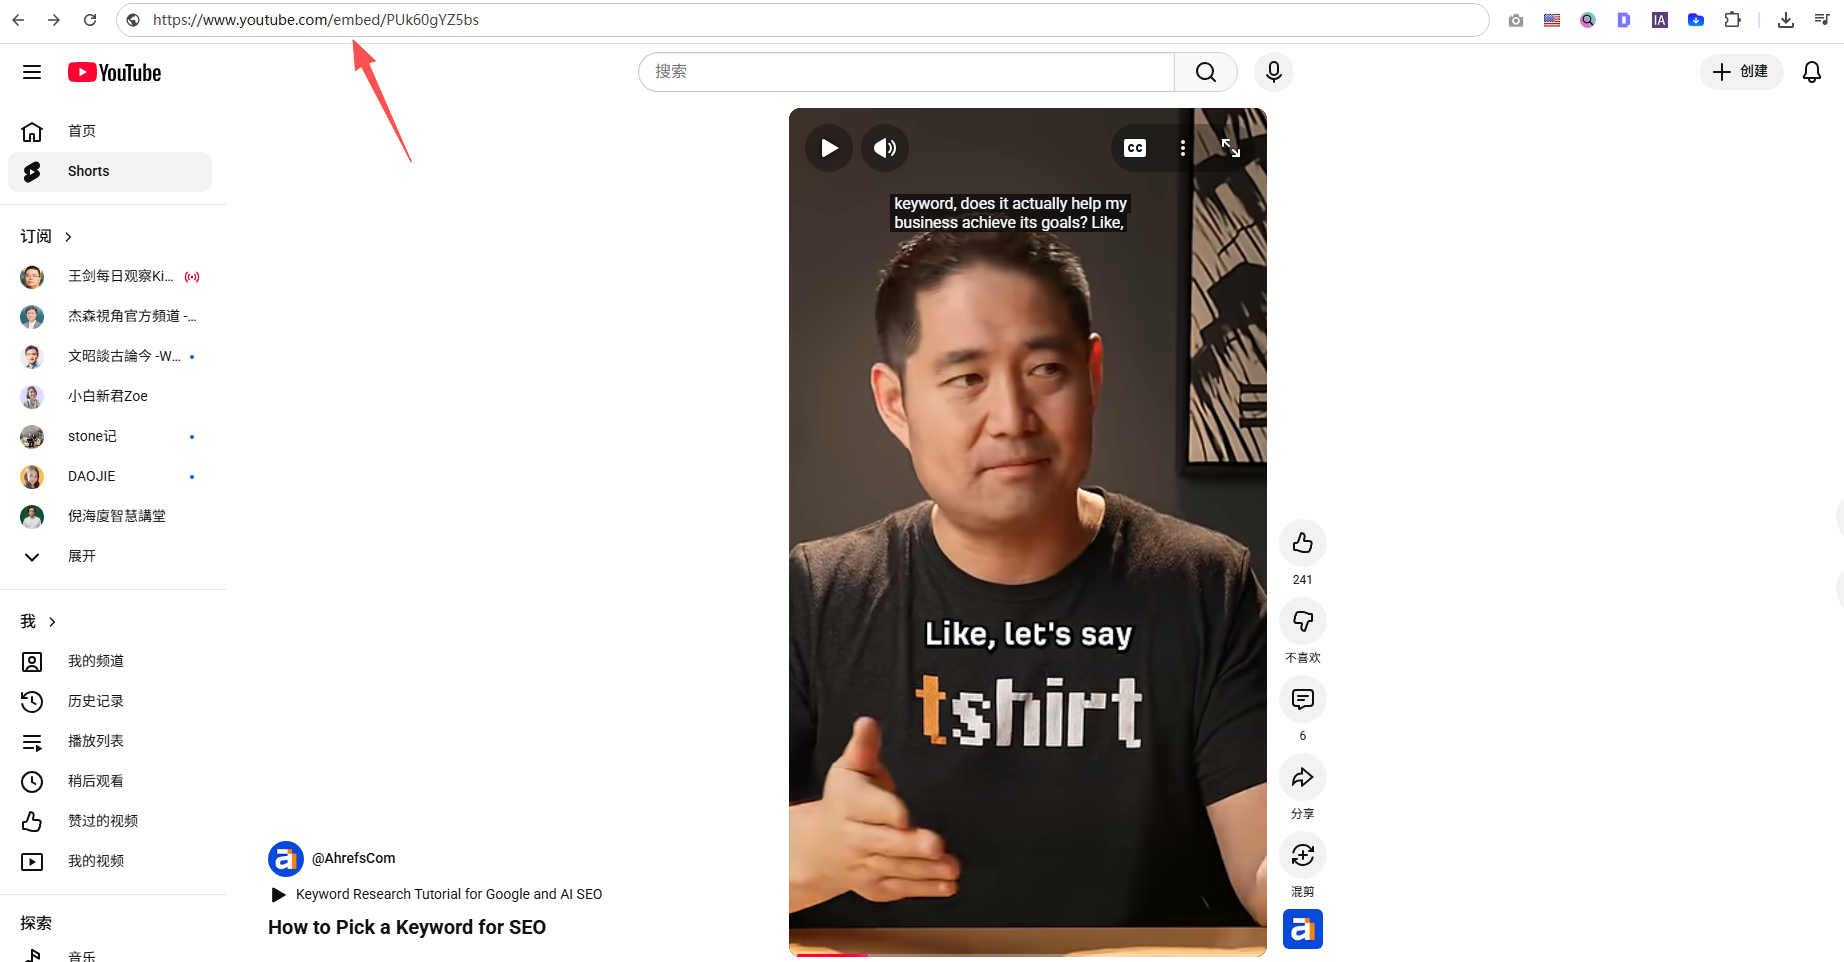
Task: Click the 搜索 search input field
Action: tap(906, 72)
